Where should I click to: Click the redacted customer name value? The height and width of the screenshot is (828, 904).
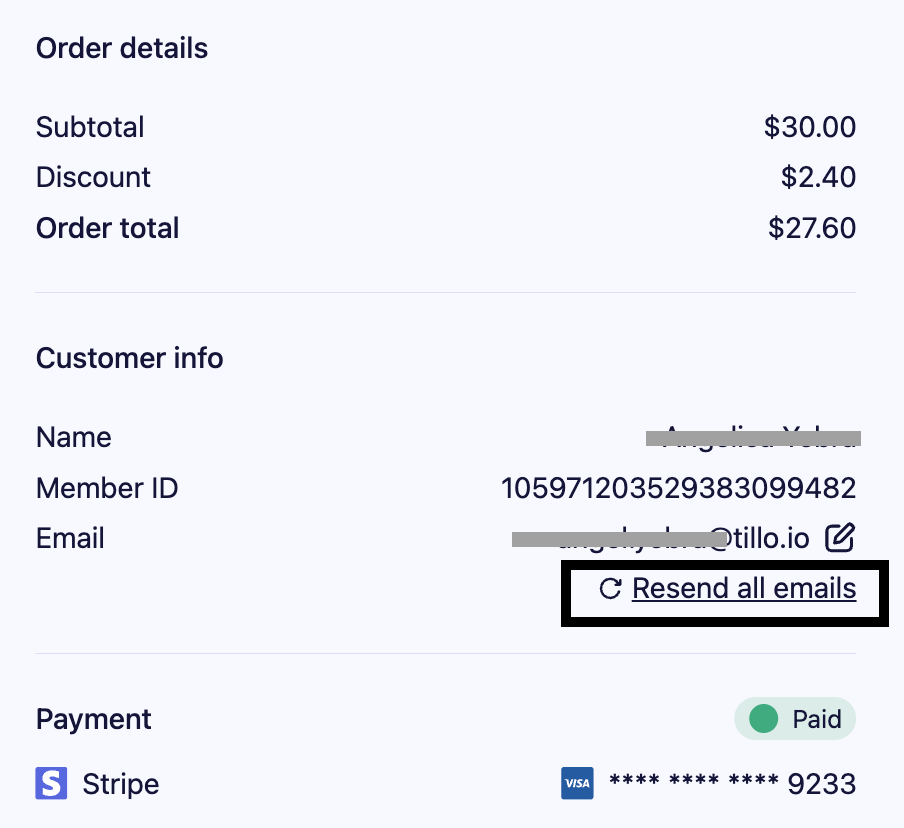753,437
